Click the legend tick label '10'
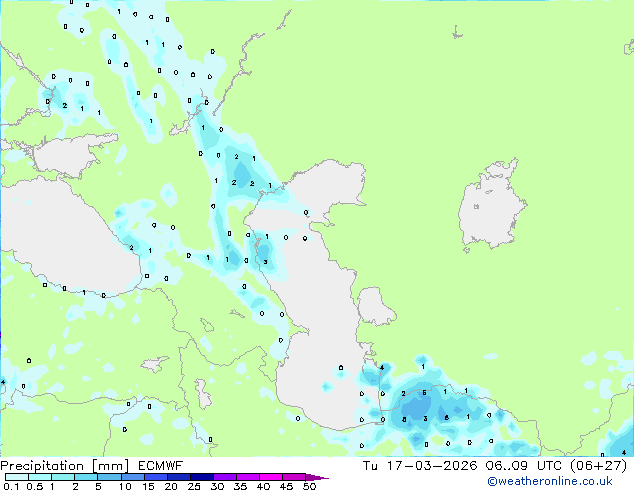Image resolution: width=634 pixels, height=490 pixels. [x=125, y=486]
